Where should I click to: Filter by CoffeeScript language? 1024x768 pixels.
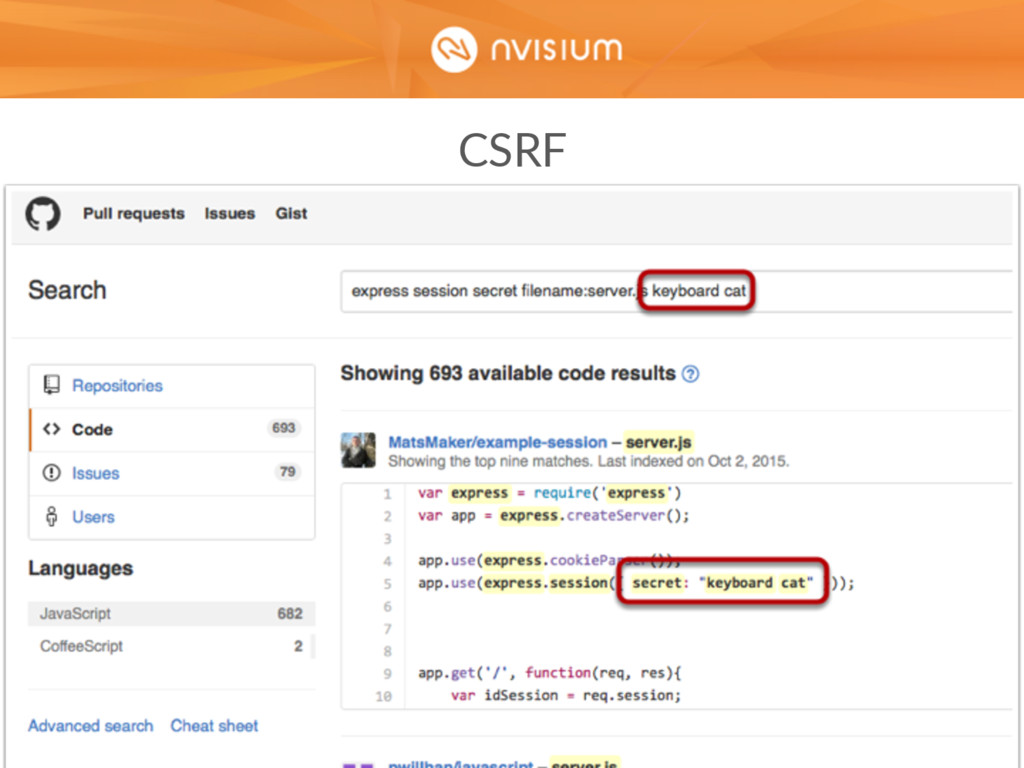171,647
